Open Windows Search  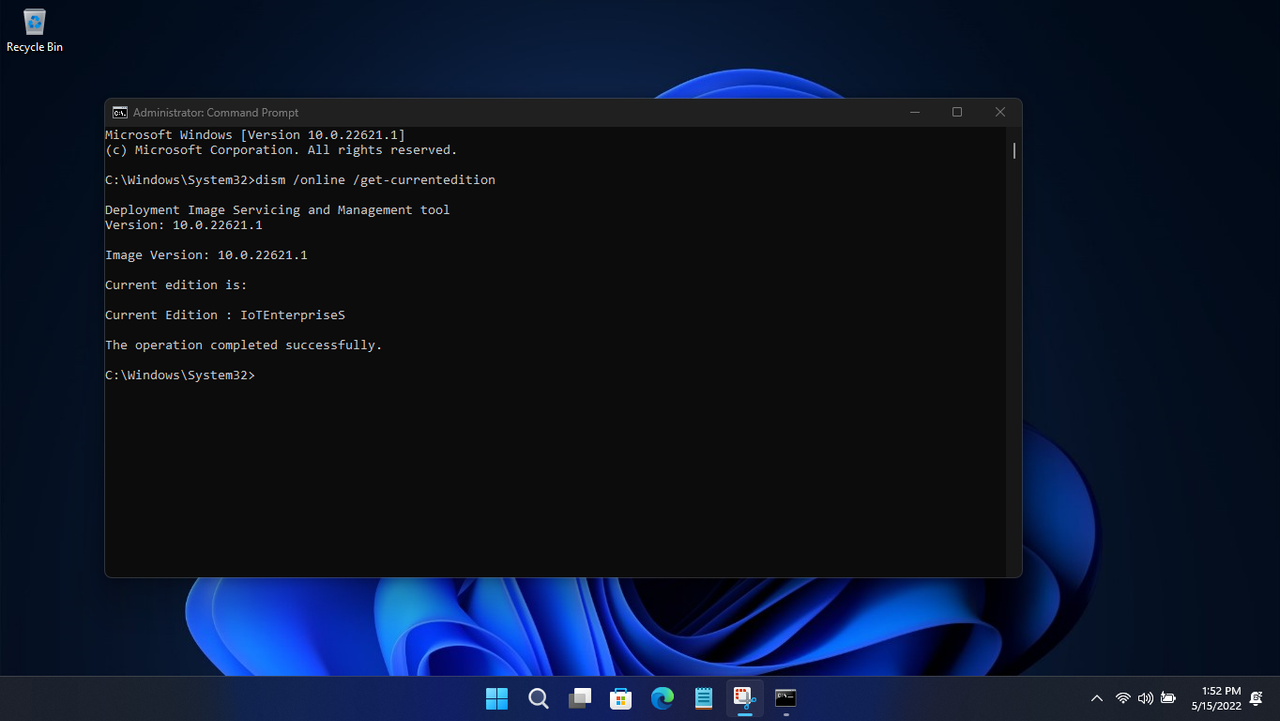538,698
